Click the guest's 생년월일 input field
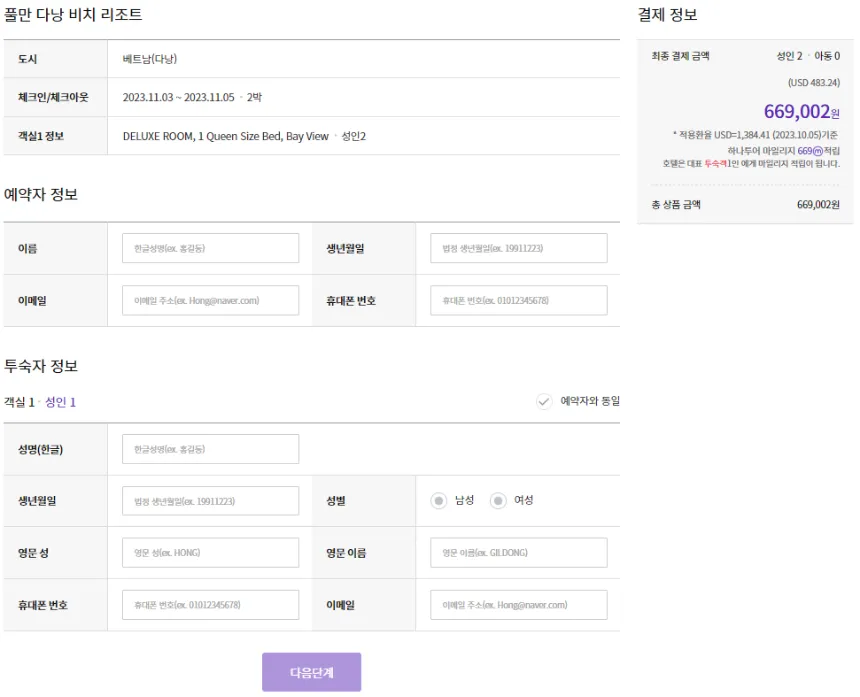Image resolution: width=860 pixels, height=697 pixels. [210, 500]
